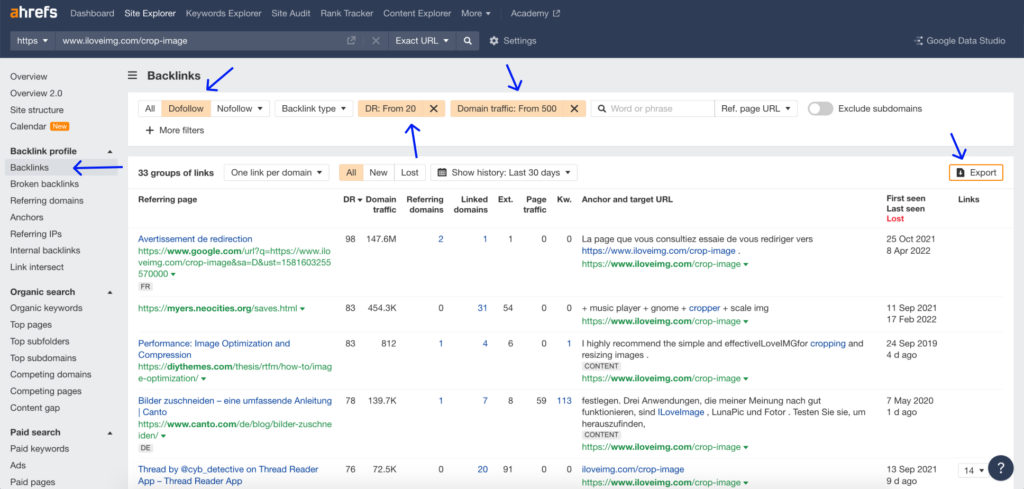1024x489 pixels.
Task: Collapse the Paid search section
Action: [x=110, y=432]
